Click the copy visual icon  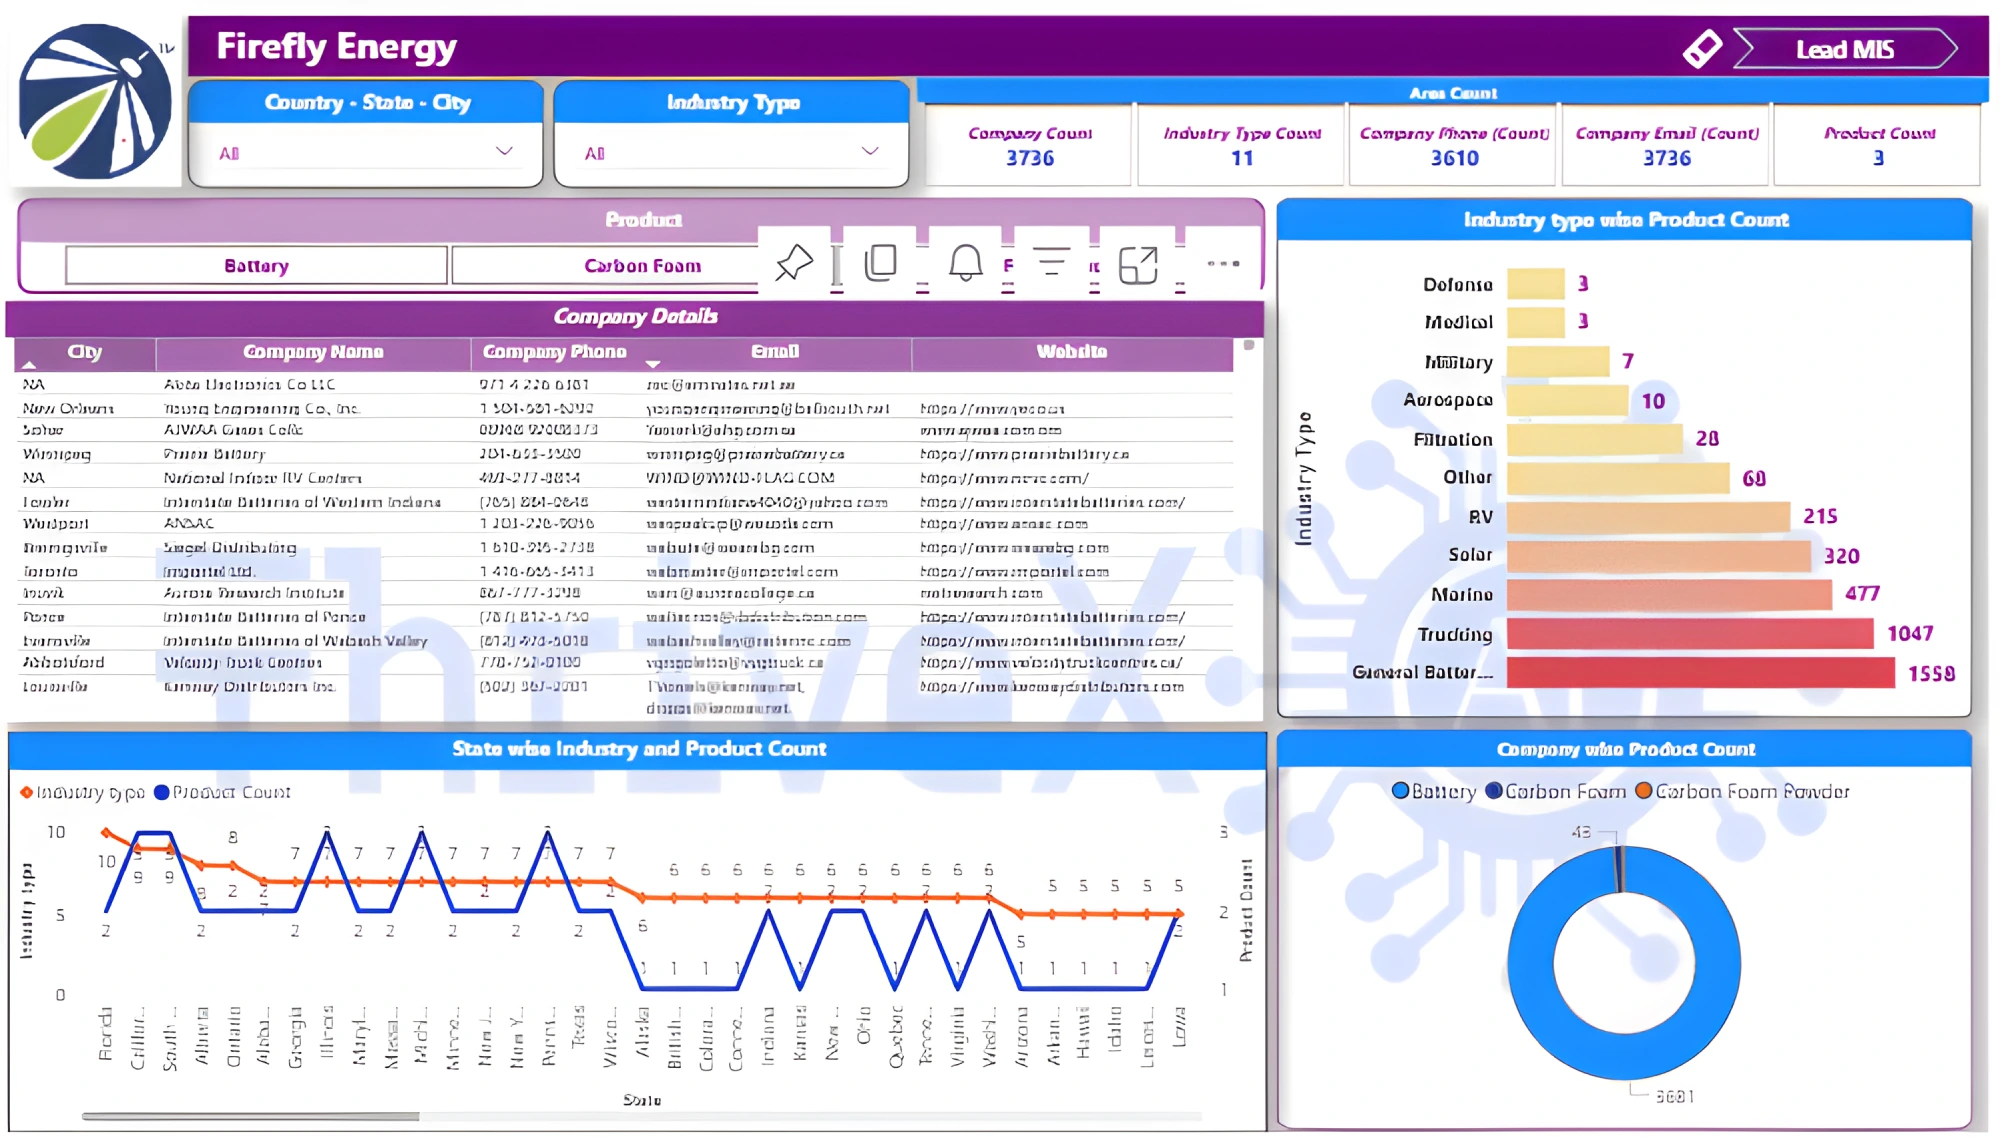point(880,263)
